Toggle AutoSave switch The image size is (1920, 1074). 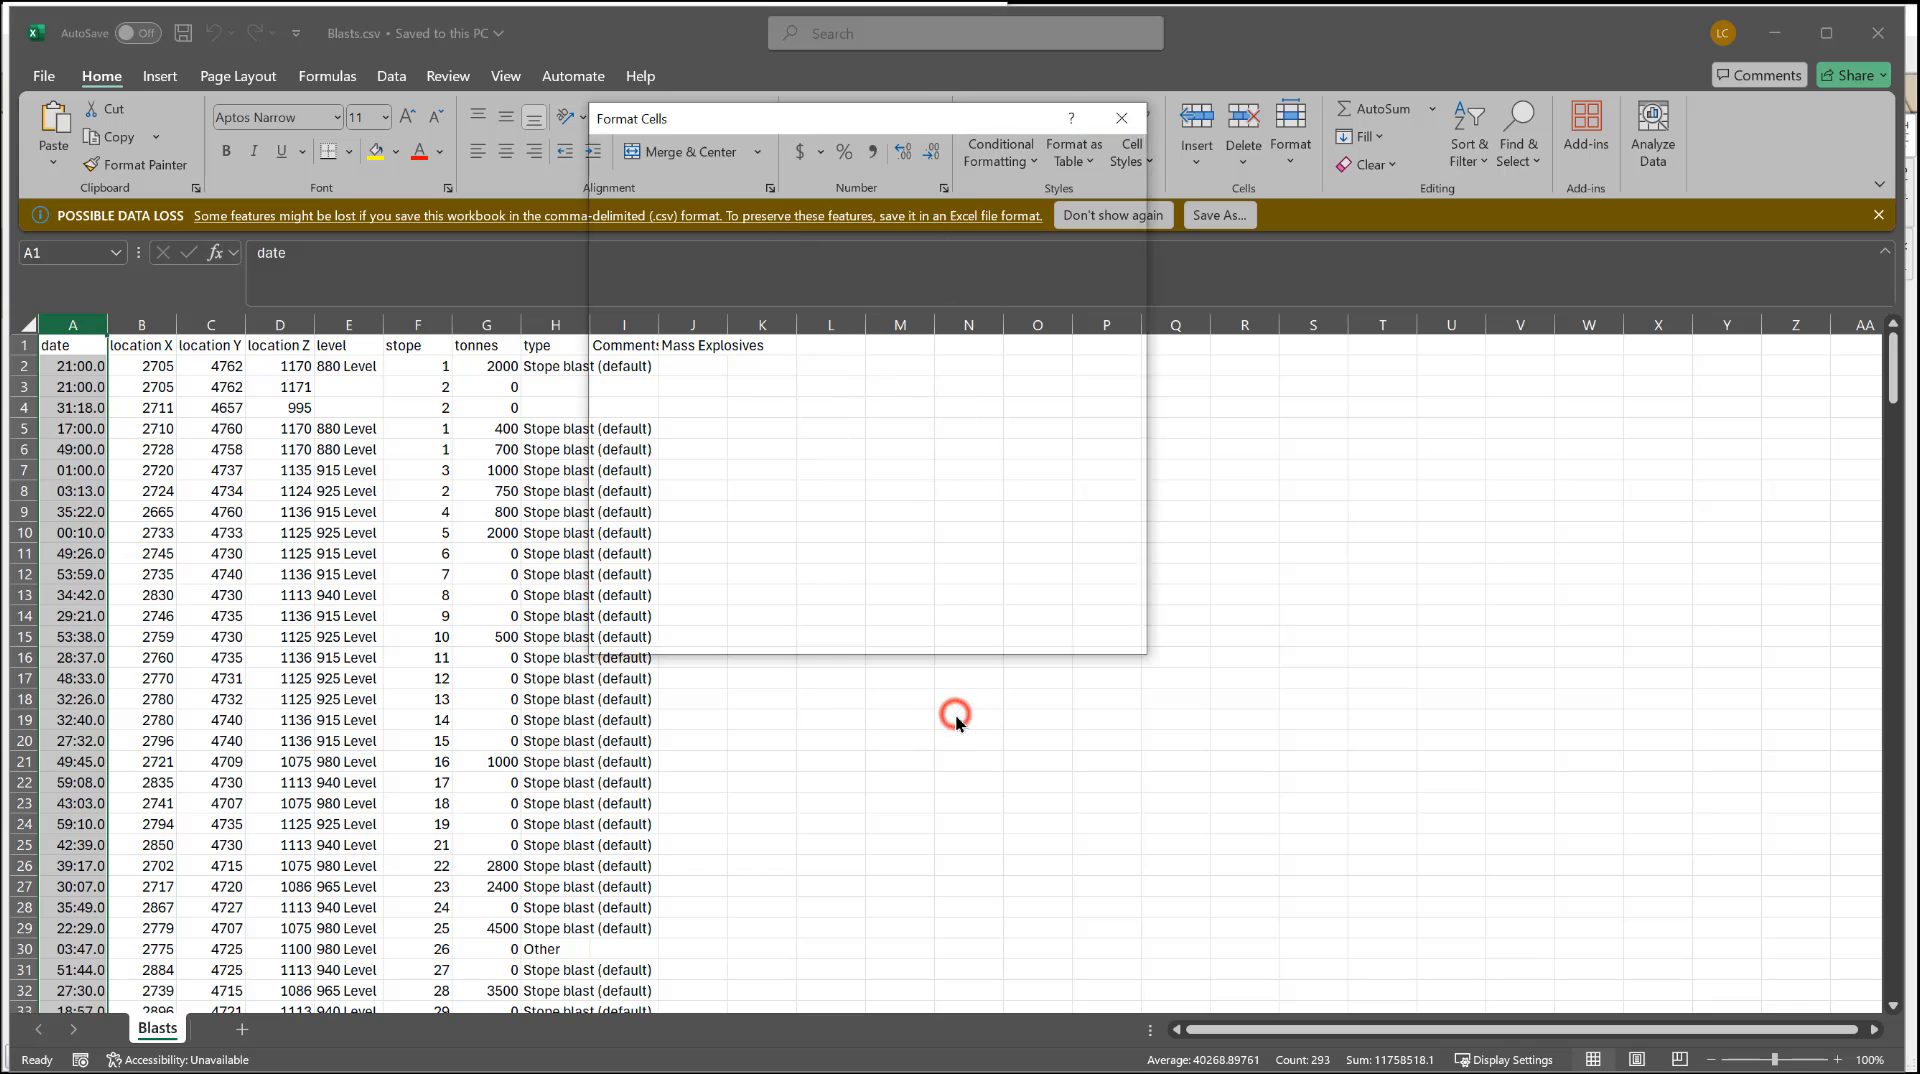138,33
